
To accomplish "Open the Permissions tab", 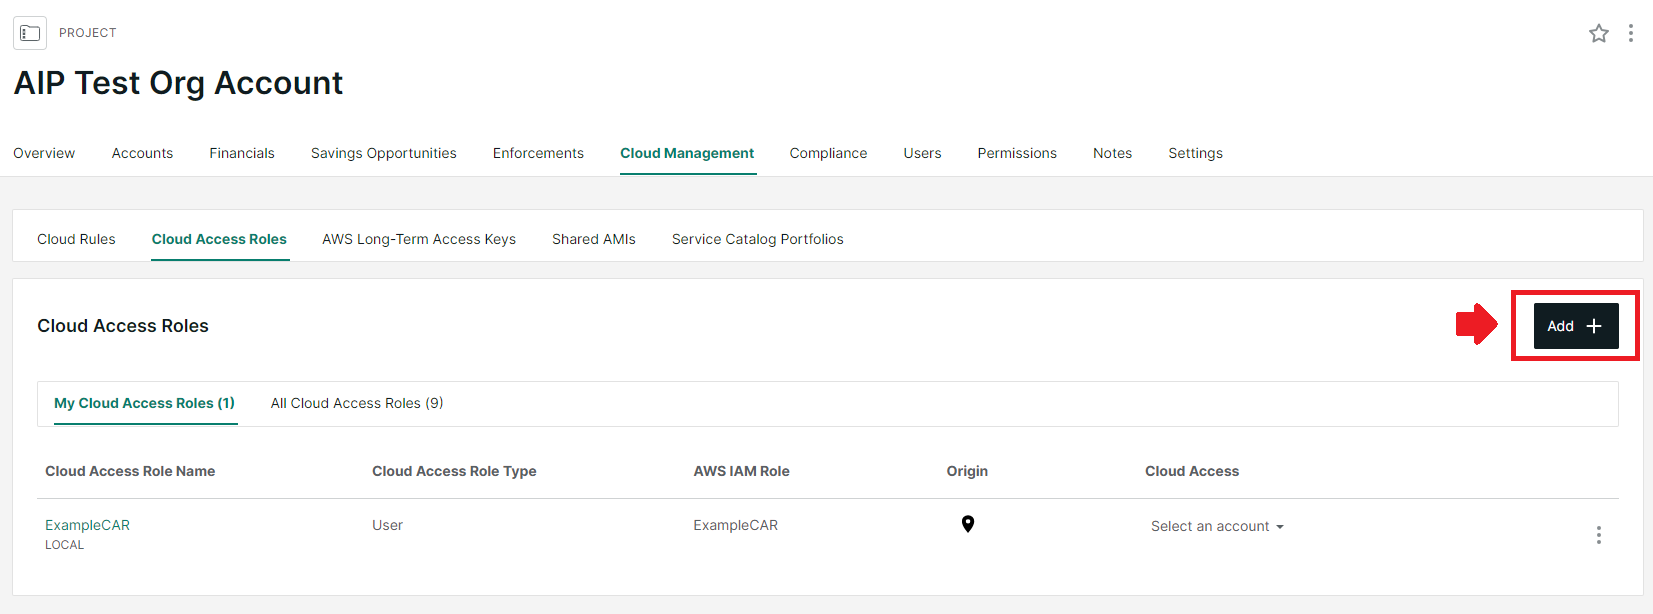I will pos(1017,153).
